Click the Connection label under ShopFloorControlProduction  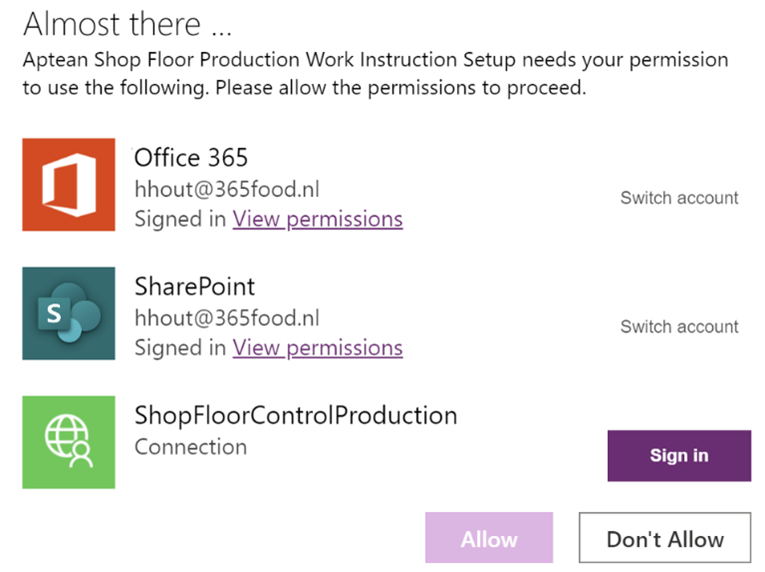coord(190,447)
